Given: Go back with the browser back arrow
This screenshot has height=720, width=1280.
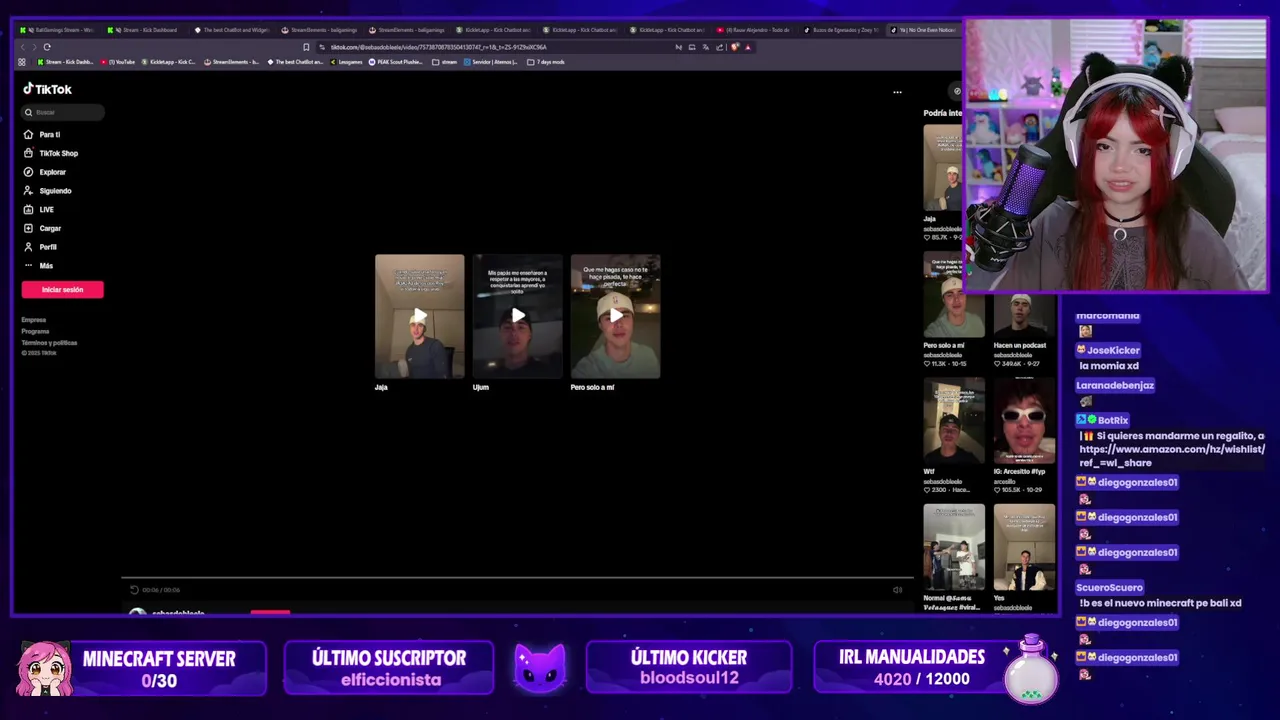Looking at the screenshot, I should (x=21, y=47).
